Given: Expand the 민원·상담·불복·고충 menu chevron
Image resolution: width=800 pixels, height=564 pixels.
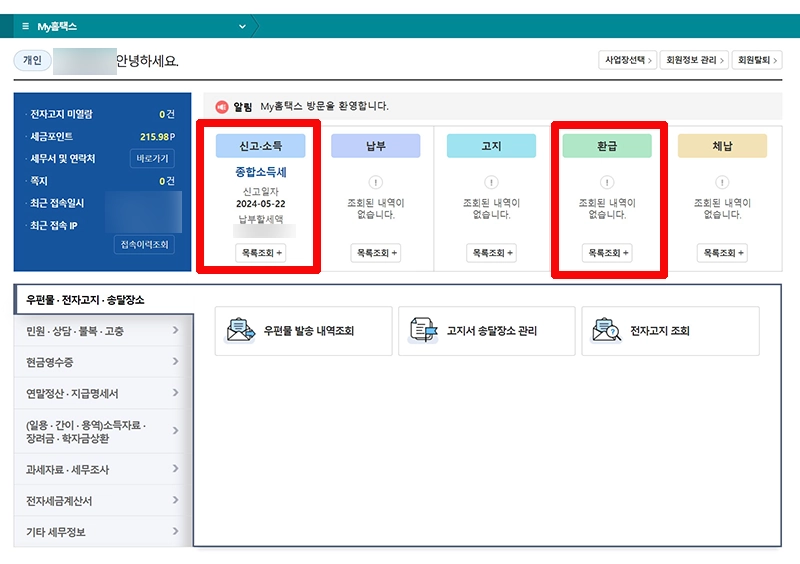Looking at the screenshot, I should coord(176,330).
